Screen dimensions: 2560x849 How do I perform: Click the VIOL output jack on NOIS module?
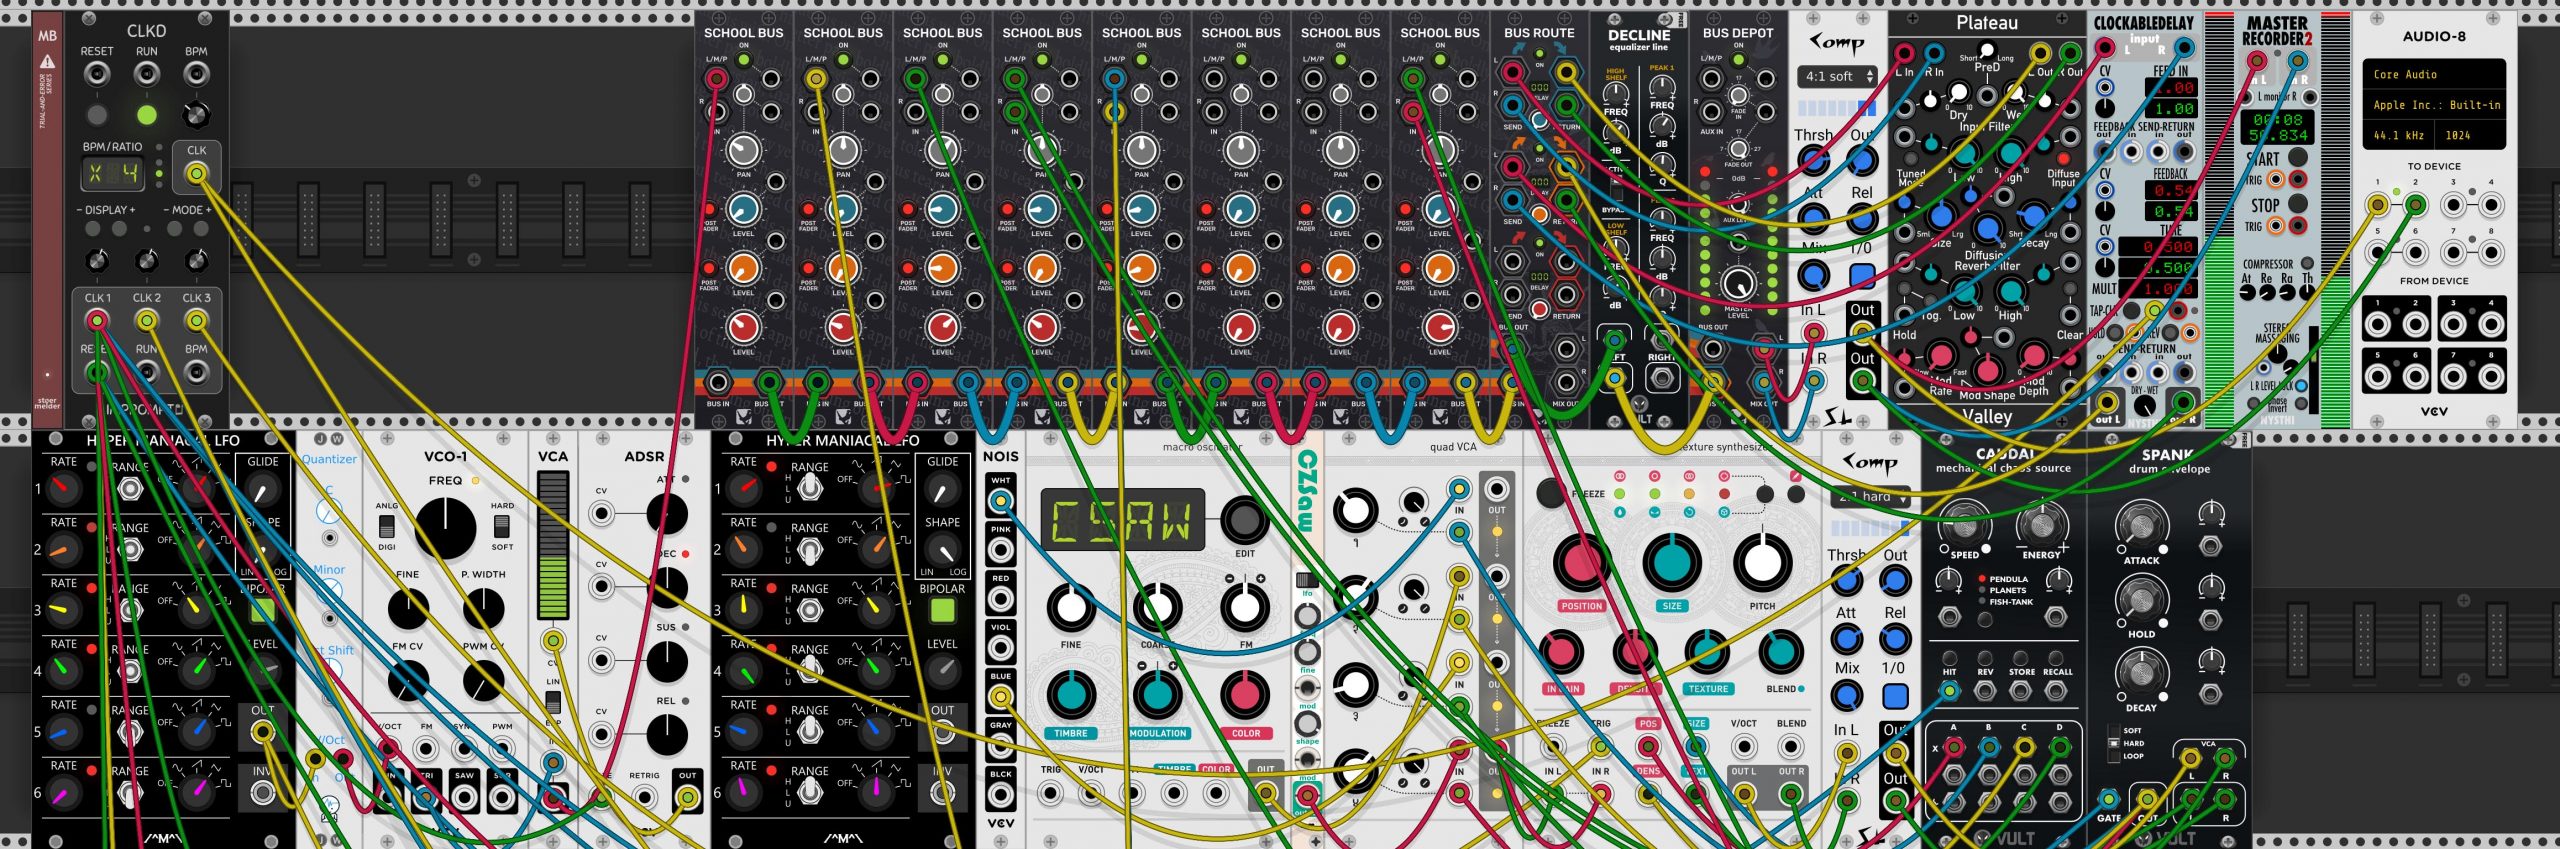click(x=1000, y=648)
